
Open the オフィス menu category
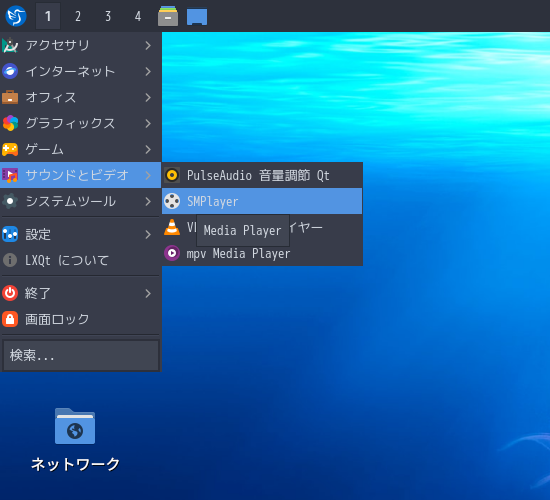(81, 97)
